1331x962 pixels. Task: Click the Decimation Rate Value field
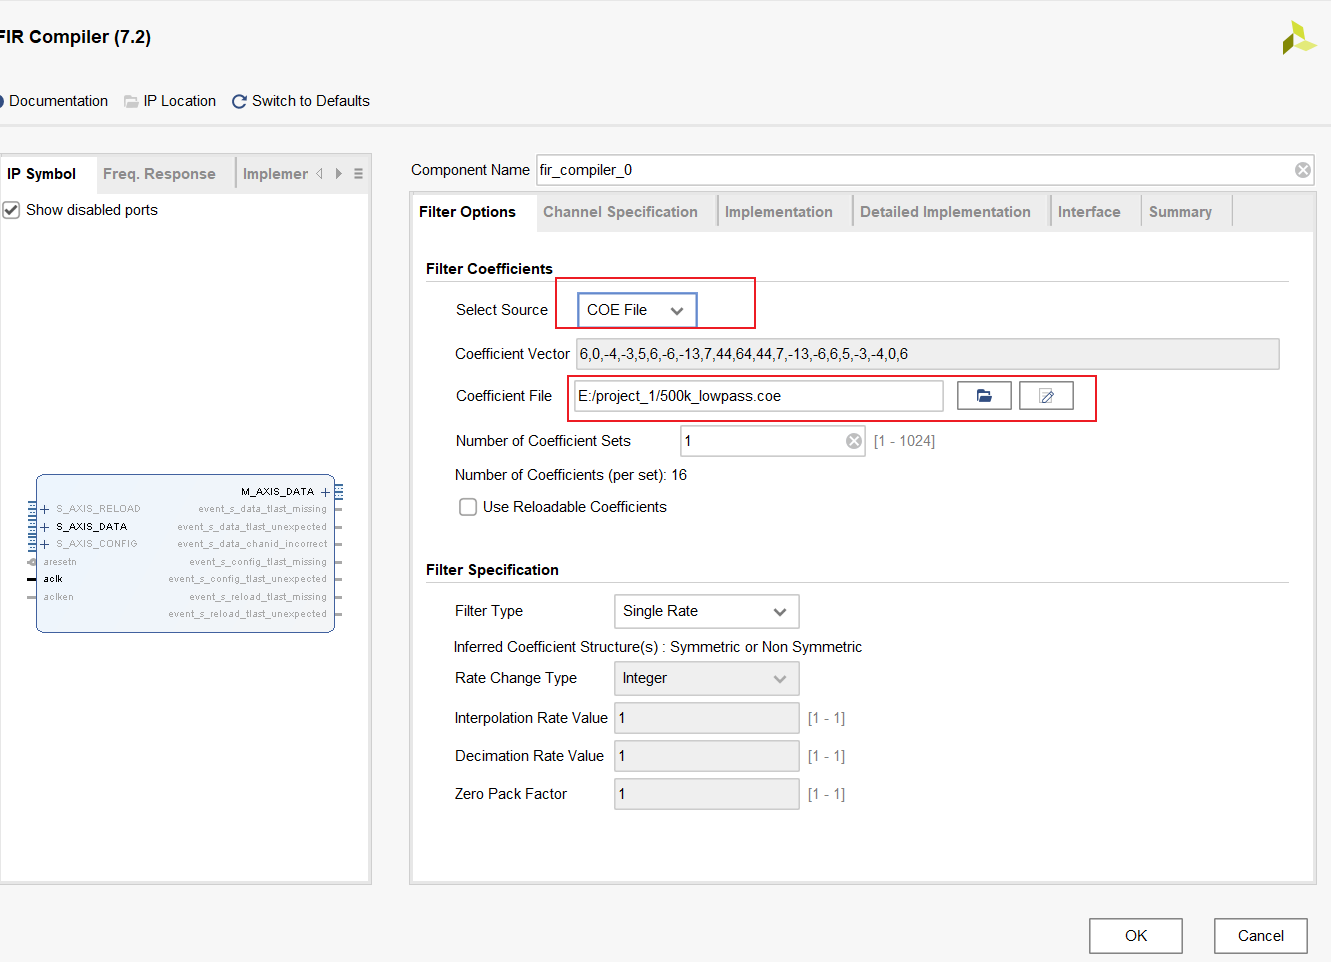pyautogui.click(x=707, y=756)
